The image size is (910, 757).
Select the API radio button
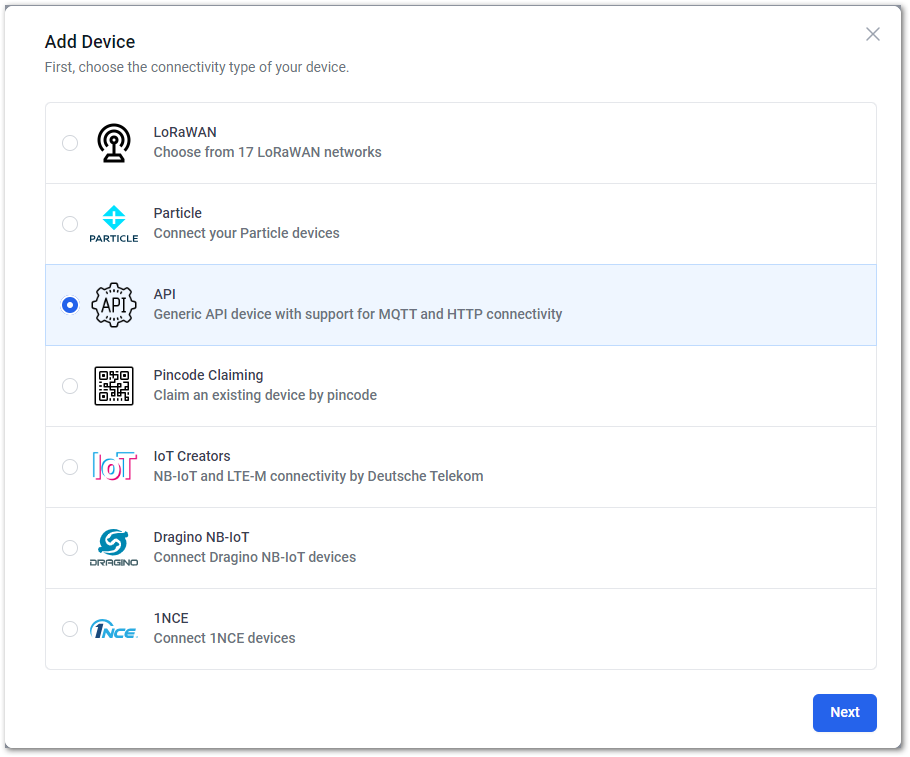[70, 305]
